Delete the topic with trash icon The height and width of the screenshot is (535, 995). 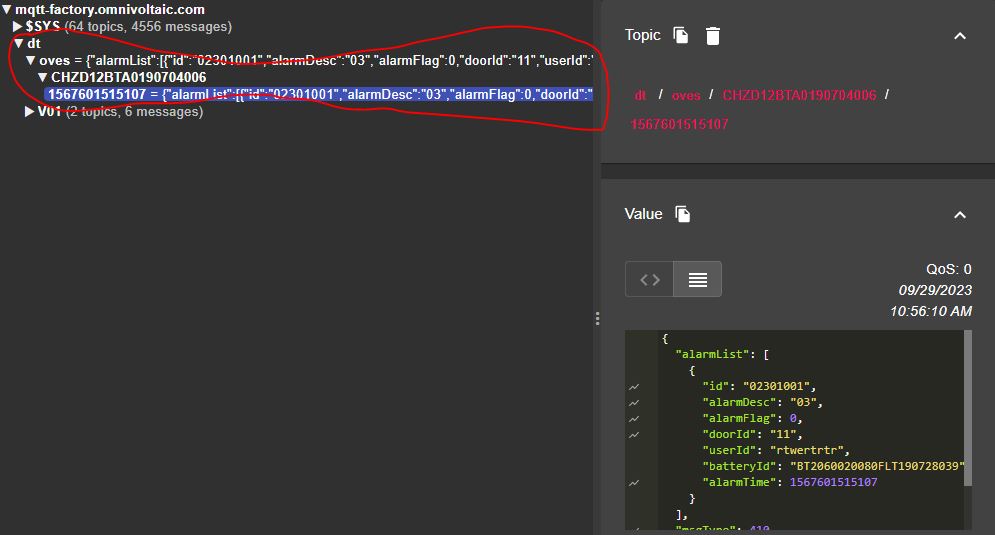pos(713,36)
